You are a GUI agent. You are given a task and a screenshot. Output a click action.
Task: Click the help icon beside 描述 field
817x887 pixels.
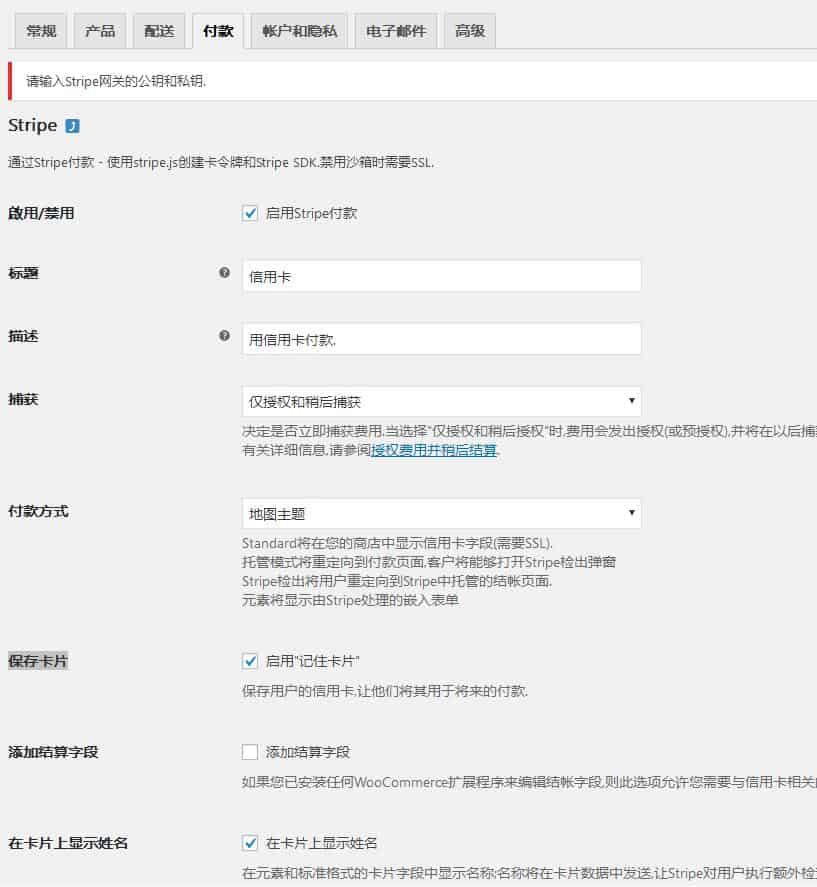coord(225,335)
